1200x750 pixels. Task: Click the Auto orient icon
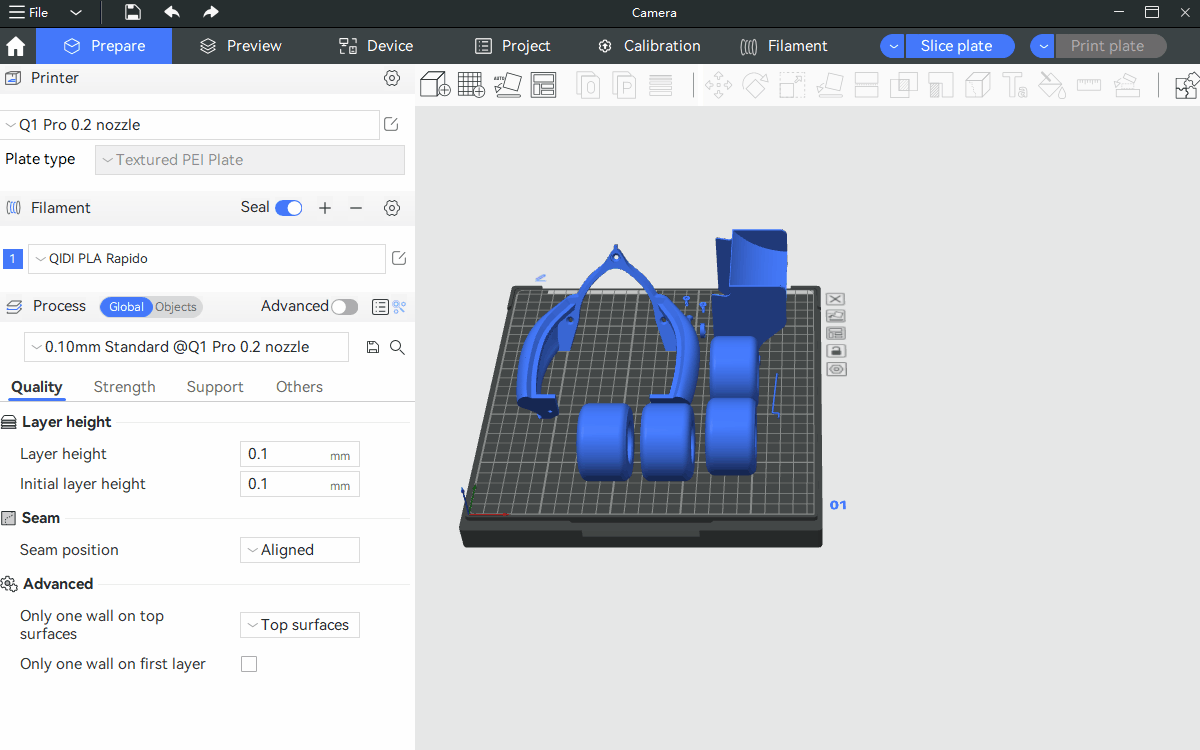click(507, 85)
